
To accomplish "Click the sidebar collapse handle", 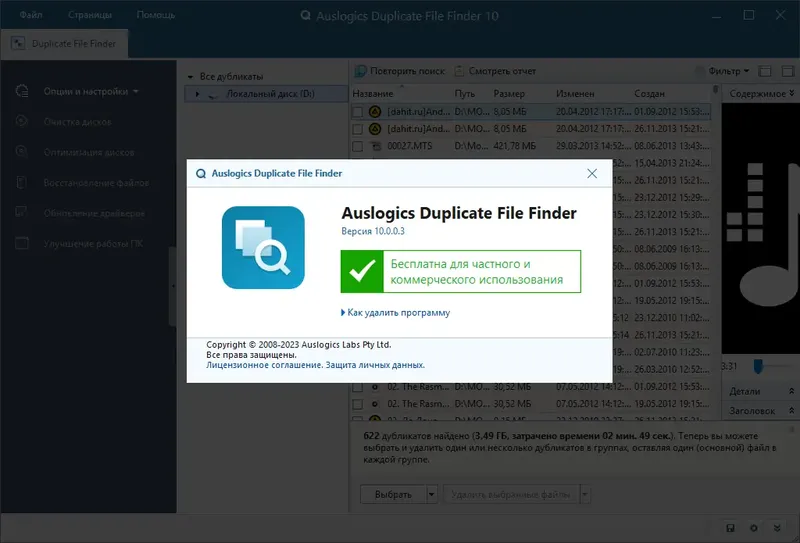I will tap(172, 286).
